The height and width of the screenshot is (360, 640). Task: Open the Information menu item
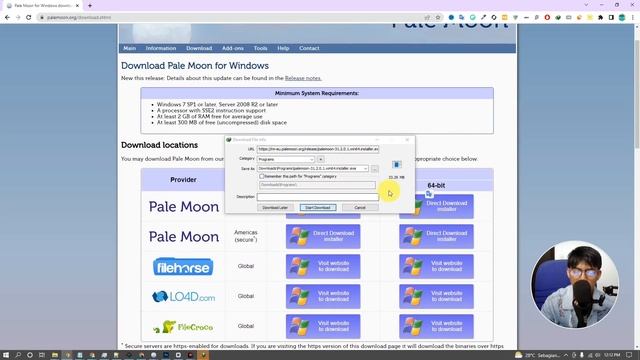coord(161,48)
